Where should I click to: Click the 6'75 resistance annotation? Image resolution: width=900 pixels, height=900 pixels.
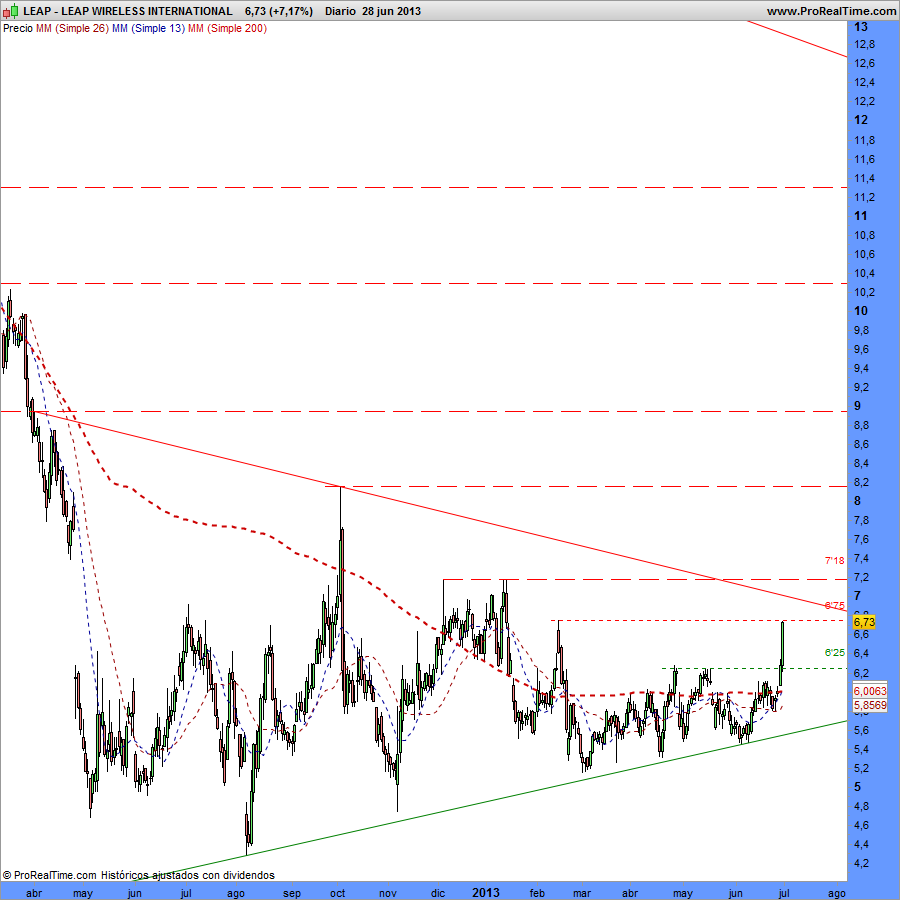(835, 606)
